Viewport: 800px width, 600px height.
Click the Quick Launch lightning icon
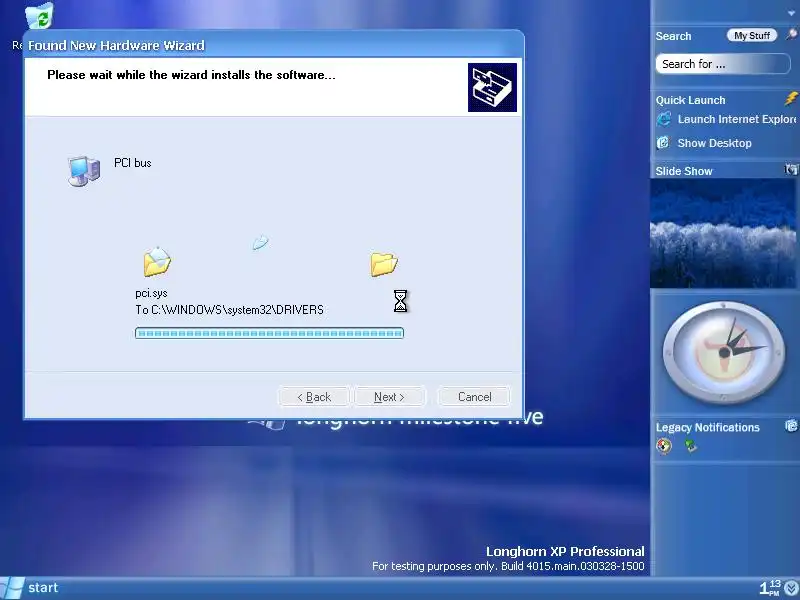(791, 98)
